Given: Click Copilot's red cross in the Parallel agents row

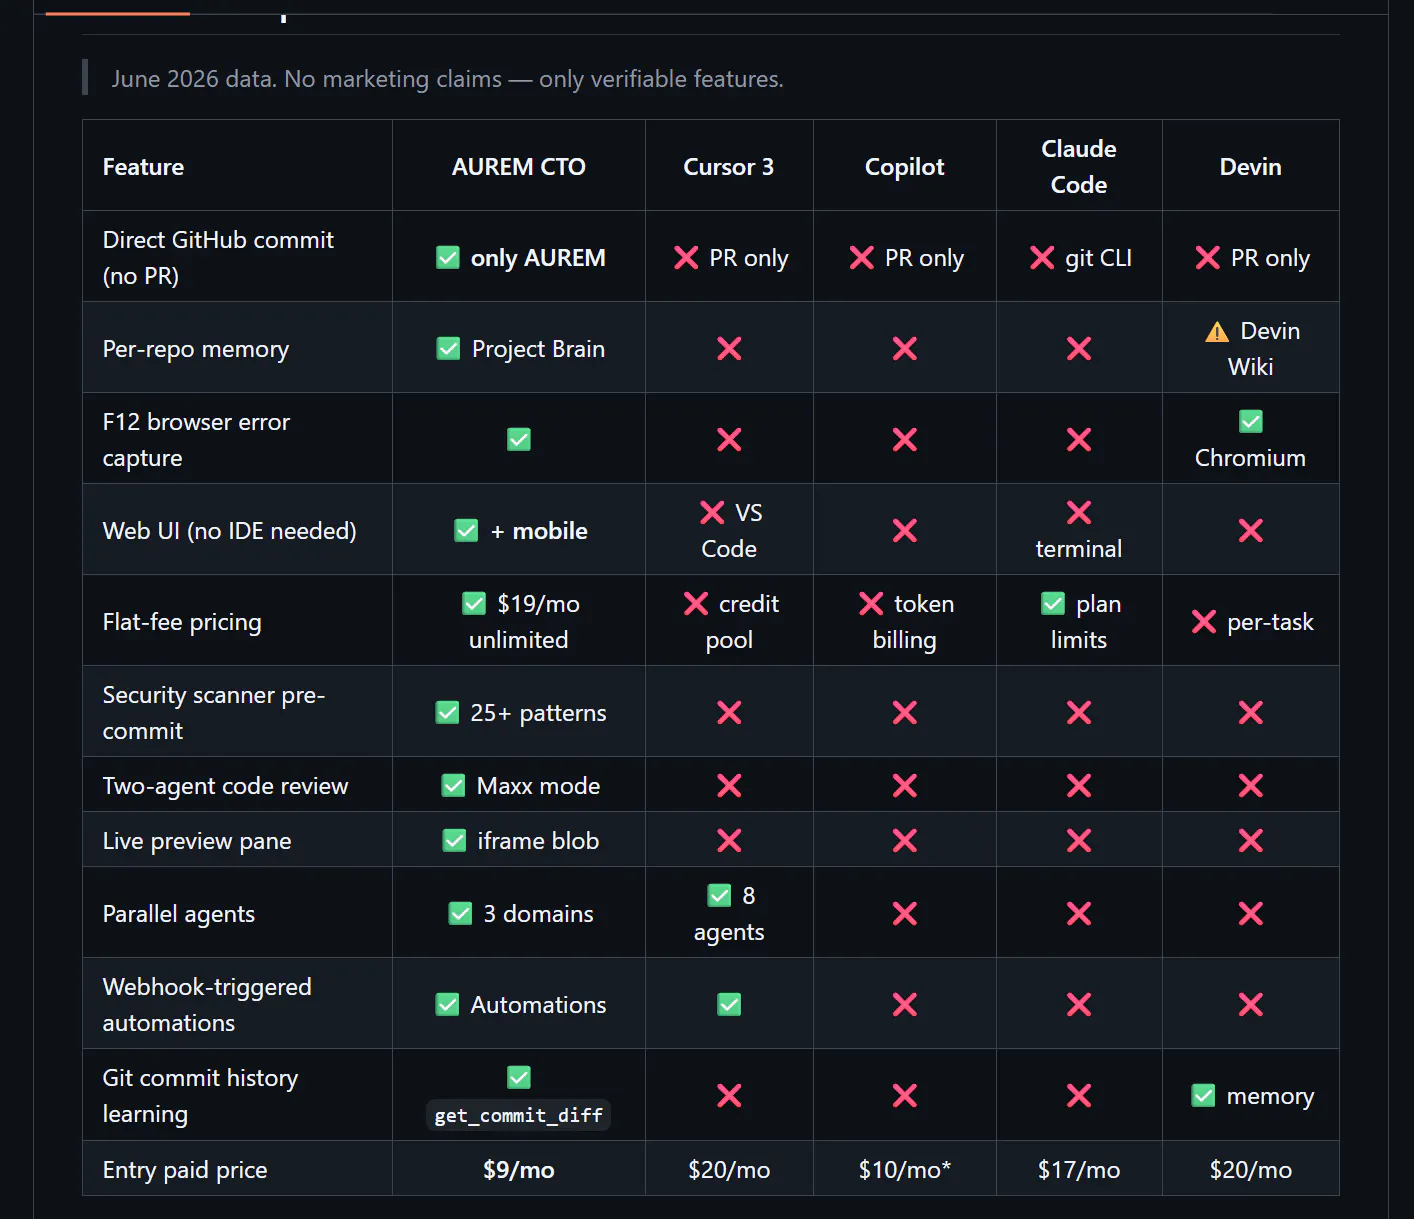Looking at the screenshot, I should coord(905,914).
